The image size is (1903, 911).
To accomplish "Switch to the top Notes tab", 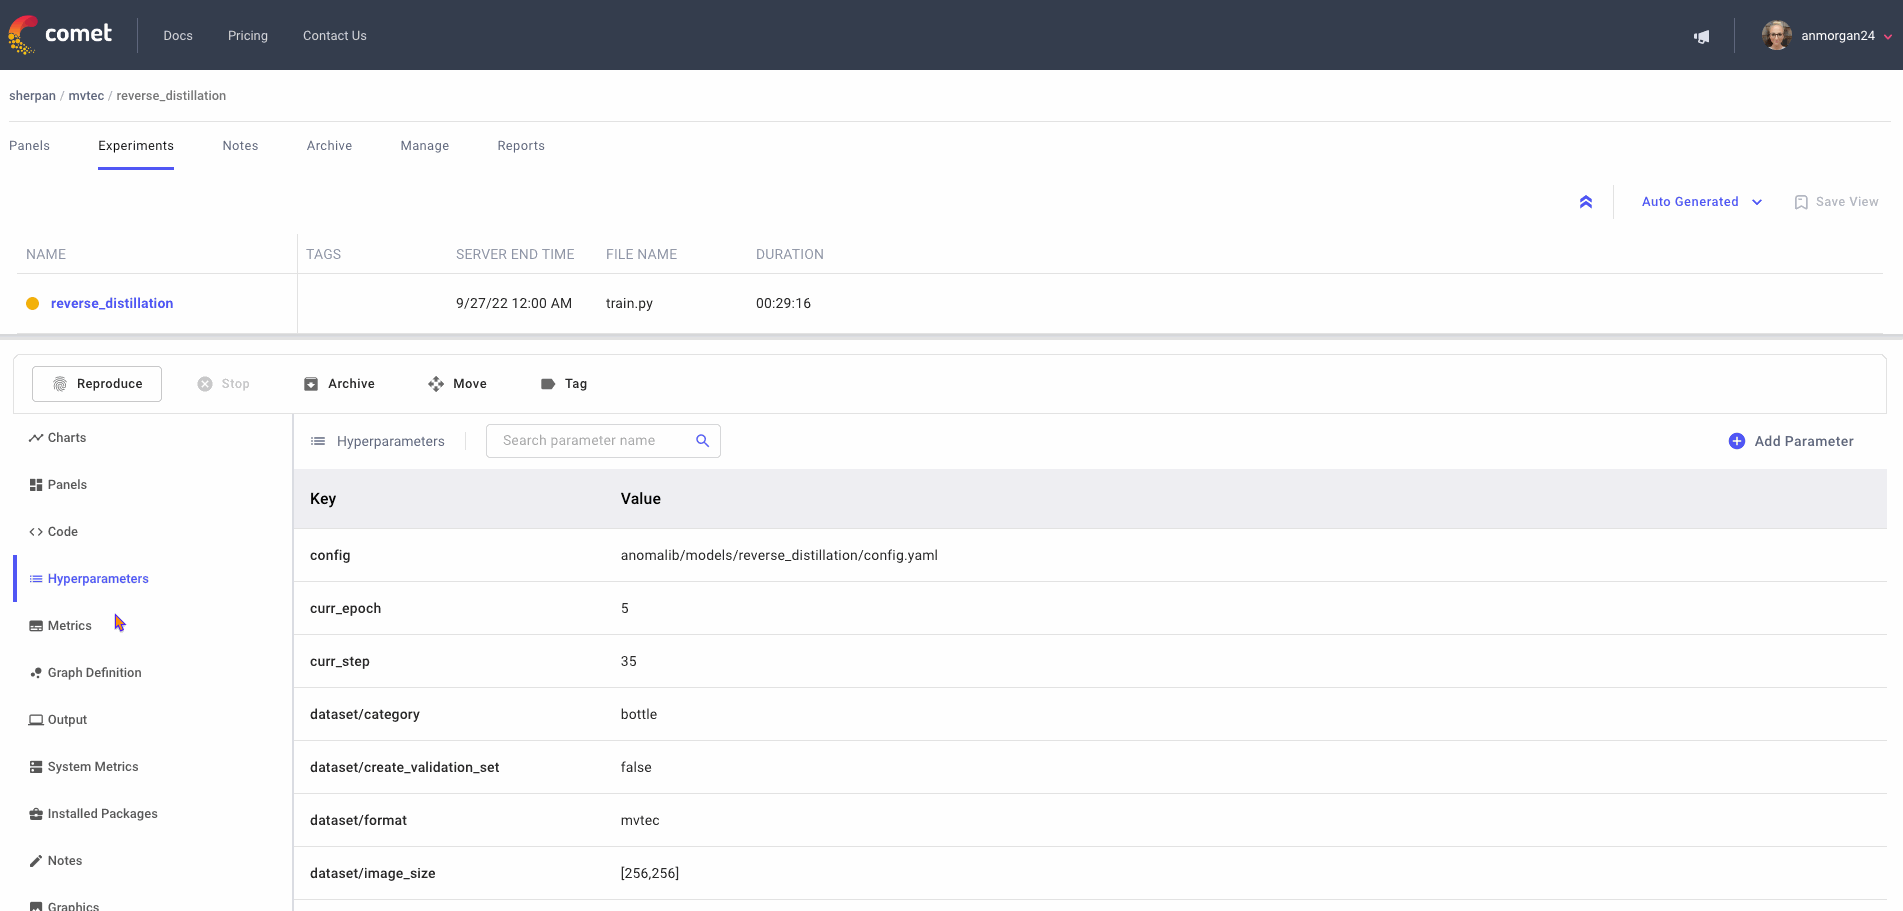I will (x=240, y=146).
